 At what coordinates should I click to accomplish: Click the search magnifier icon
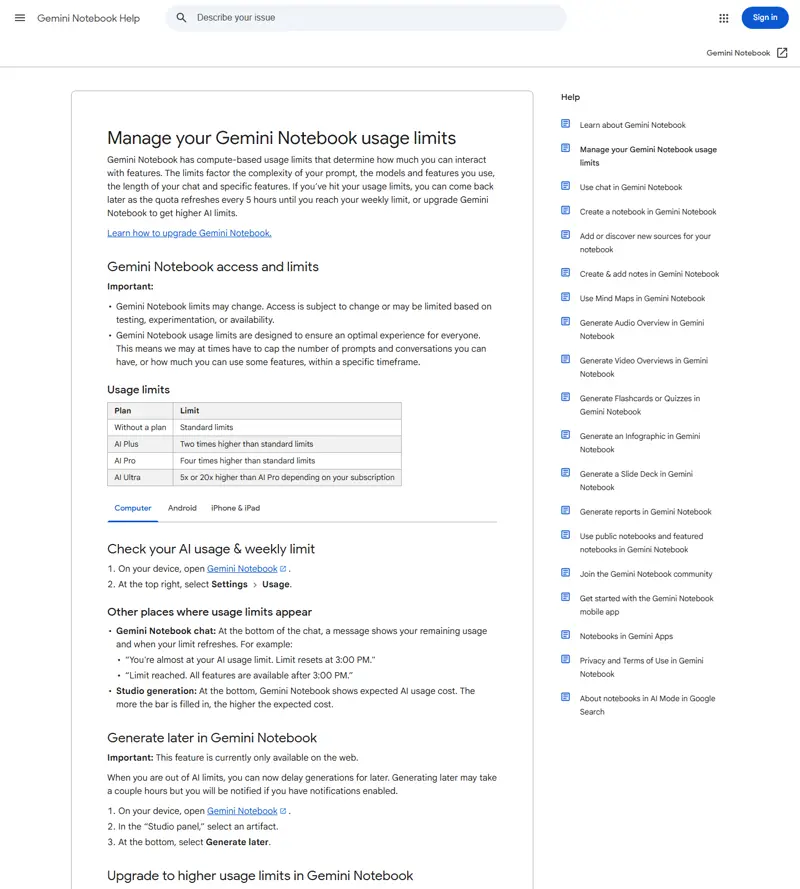(x=181, y=18)
